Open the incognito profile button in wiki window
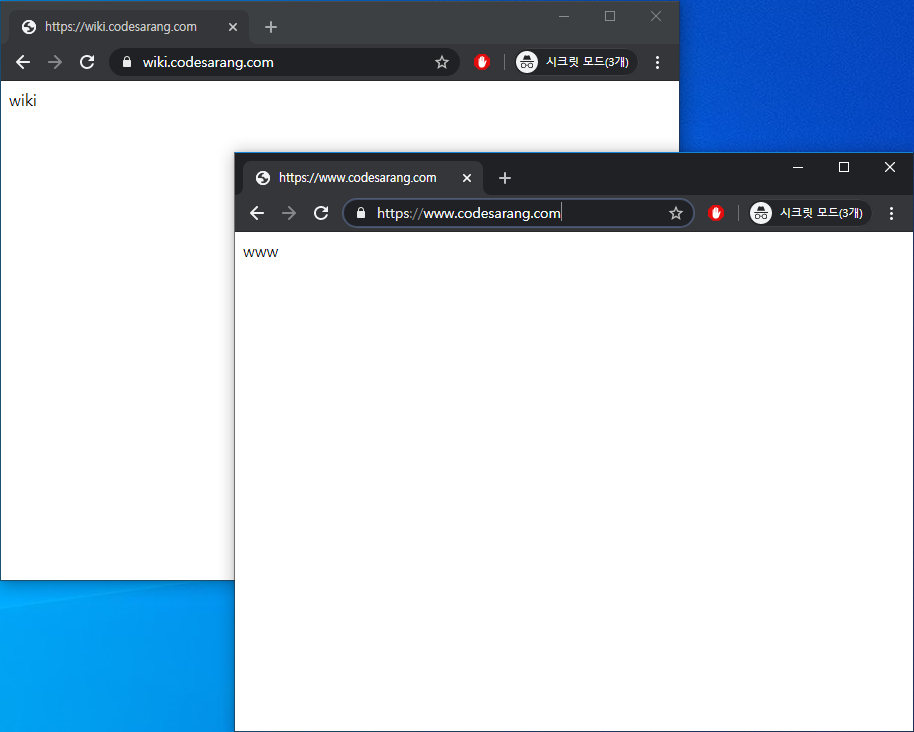The image size is (914, 732). (575, 62)
